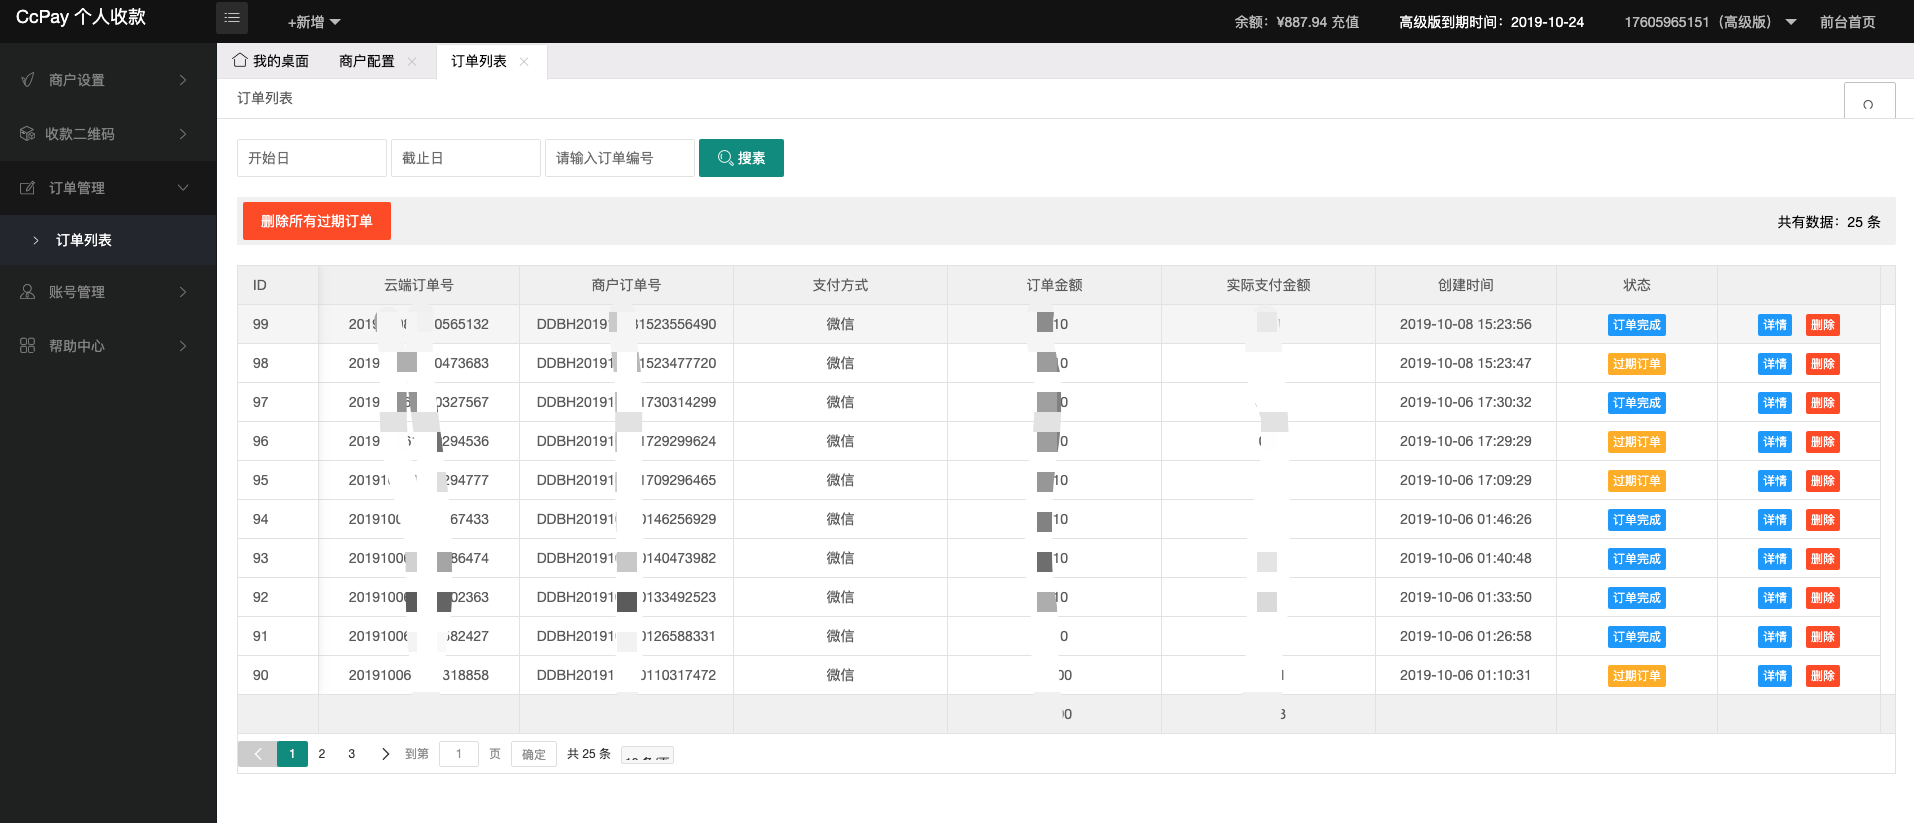The image size is (1914, 823).
Task: Click the 开始日 date input field
Action: 311,158
